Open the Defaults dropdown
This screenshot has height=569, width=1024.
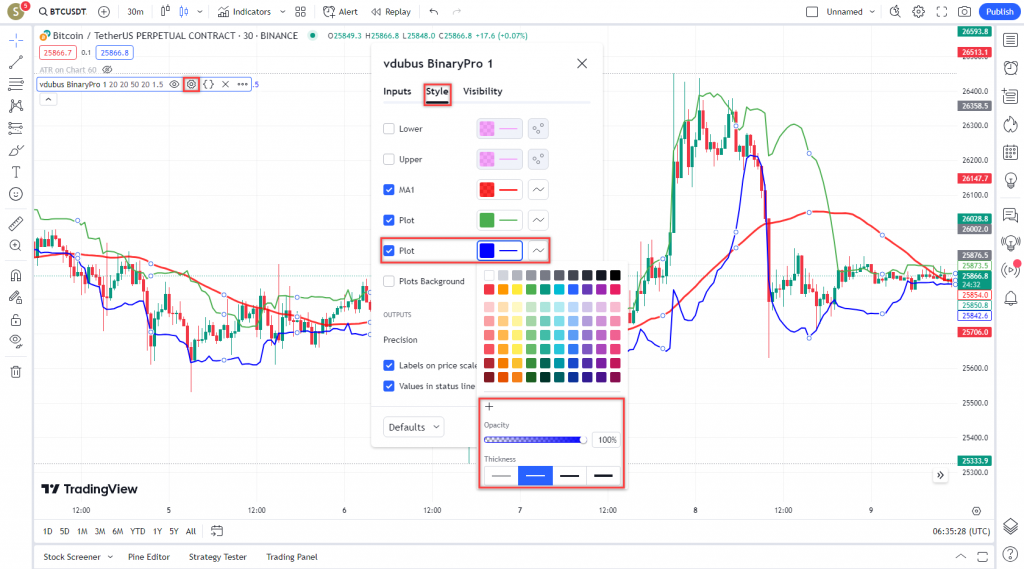(413, 427)
